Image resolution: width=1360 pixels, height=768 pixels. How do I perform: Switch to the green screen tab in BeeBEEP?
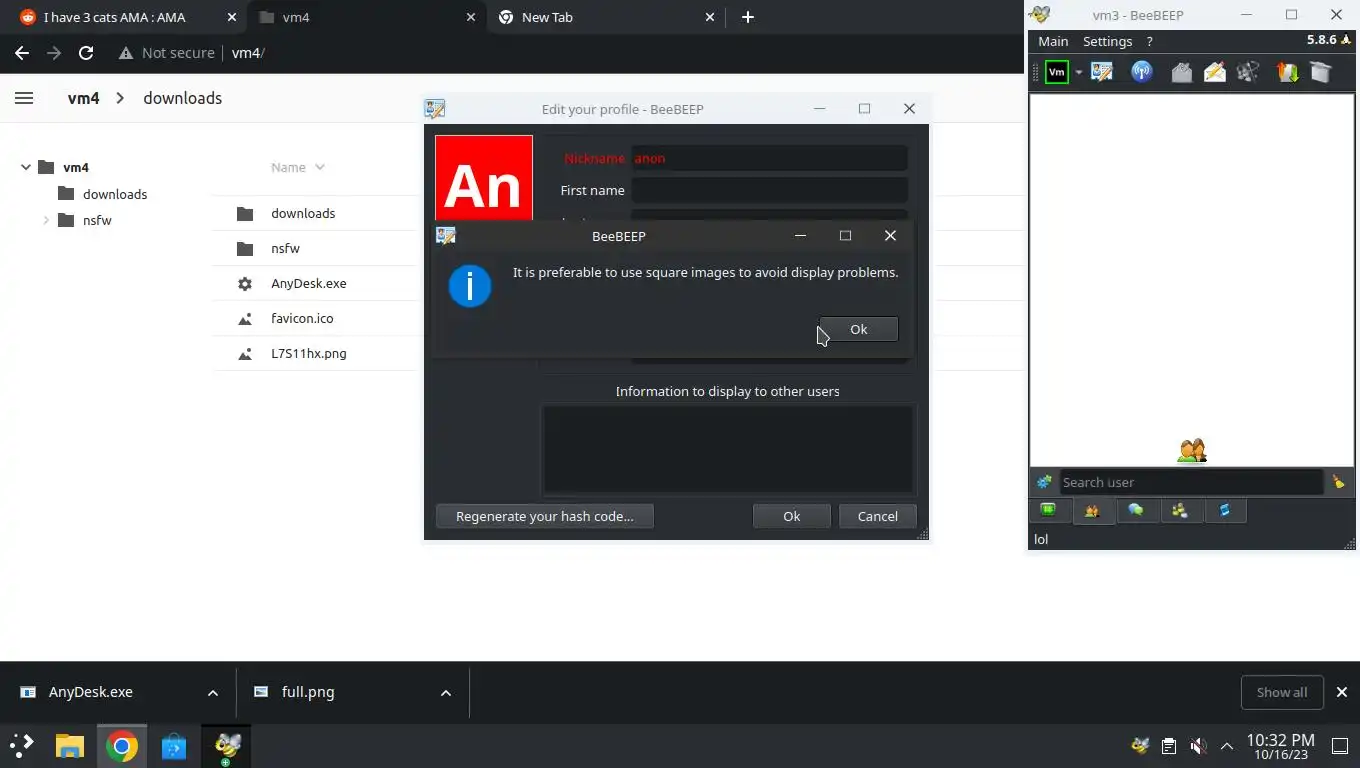click(x=1048, y=510)
